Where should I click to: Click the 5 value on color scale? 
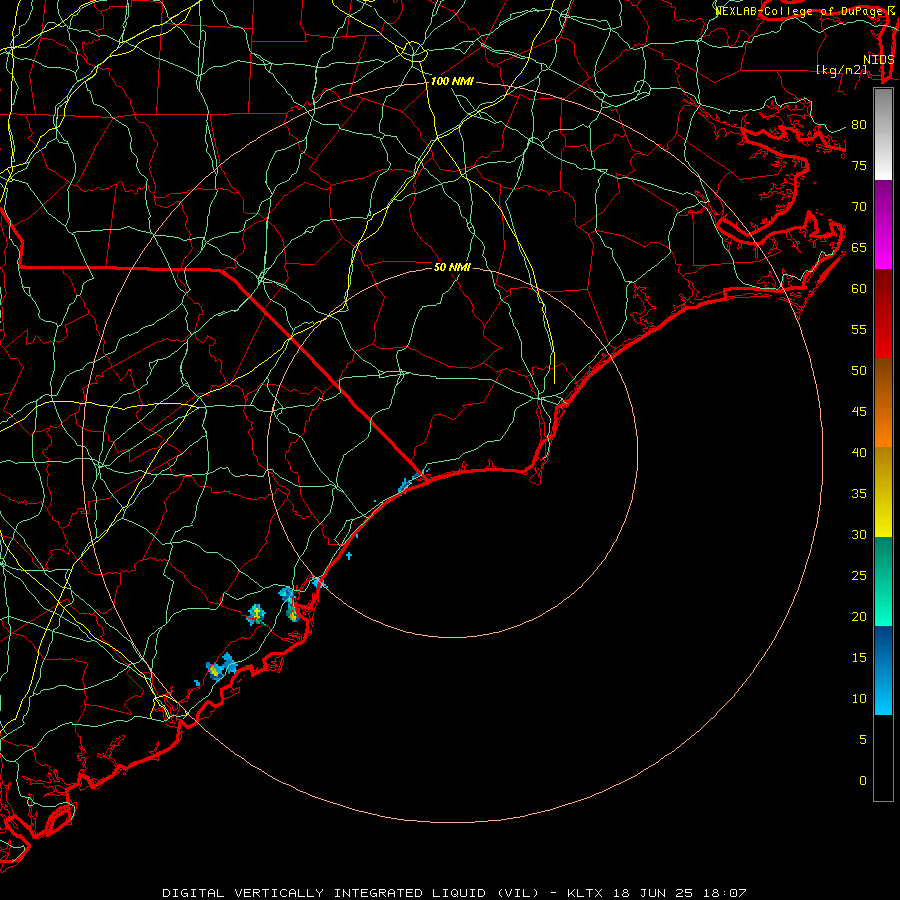click(863, 739)
